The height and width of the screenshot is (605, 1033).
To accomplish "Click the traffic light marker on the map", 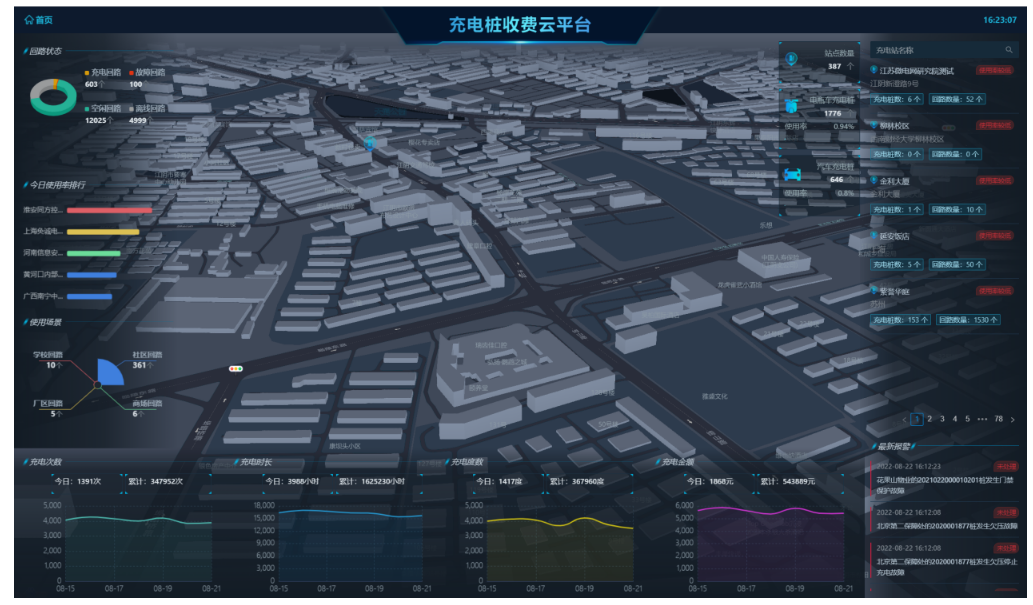I will (x=237, y=369).
